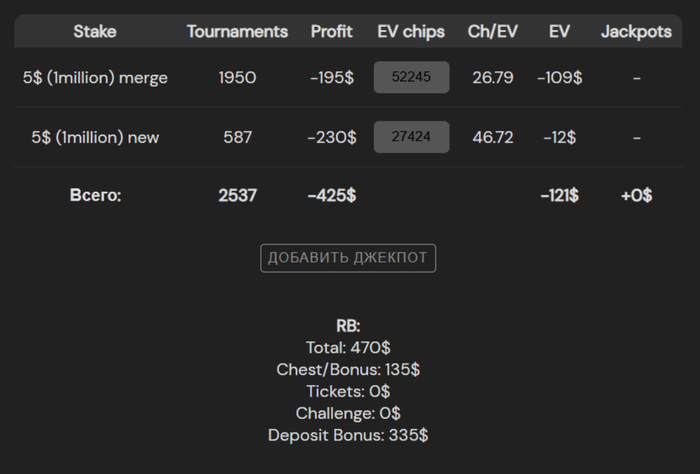Select the Tournaments column header

(237, 32)
